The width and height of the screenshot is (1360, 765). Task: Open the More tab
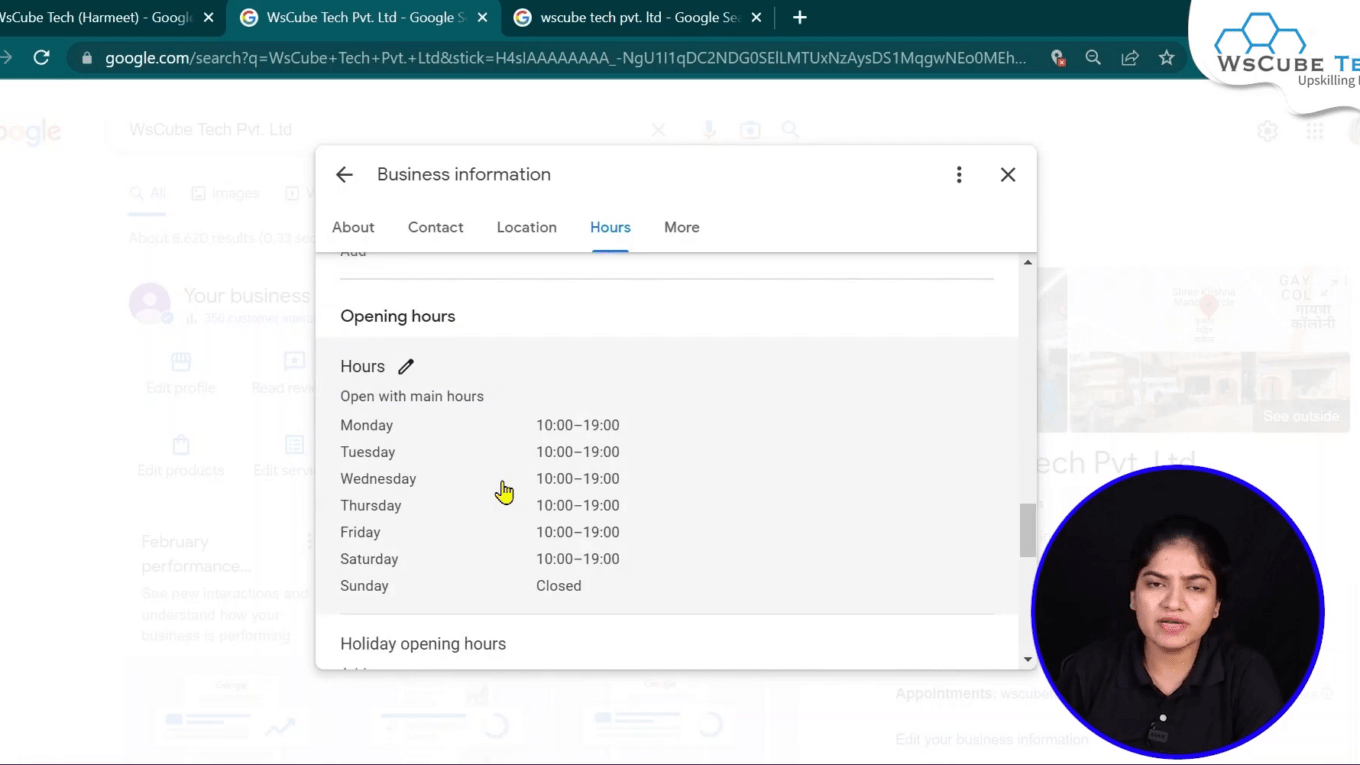pos(682,227)
